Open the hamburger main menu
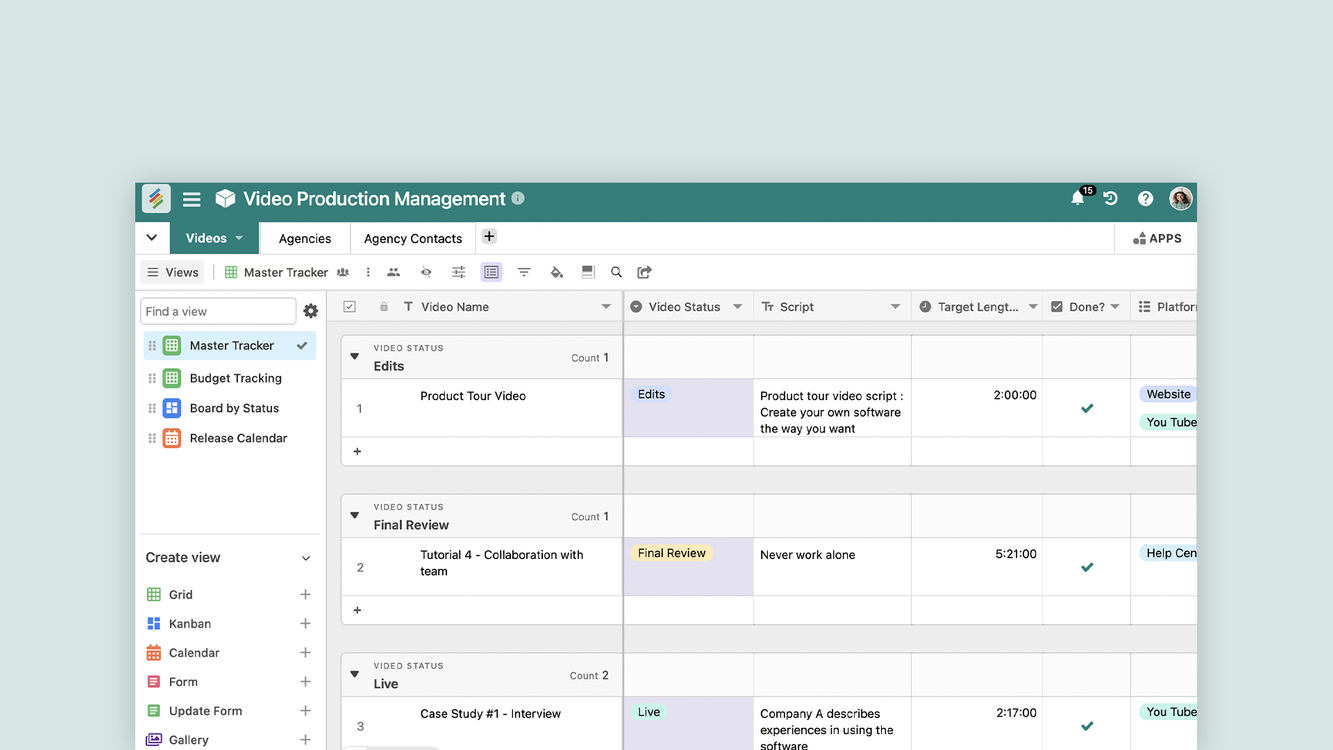 (192, 199)
